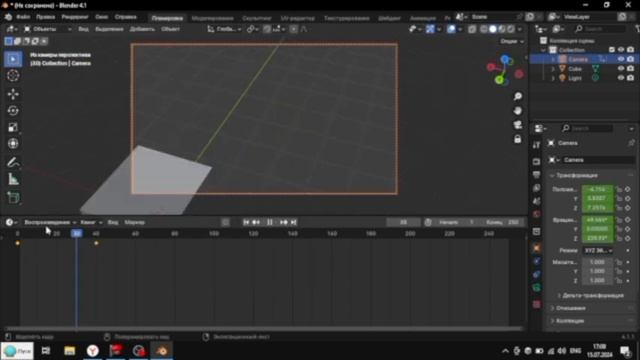
Task: Click the viewport pan hand icon
Action: click(518, 111)
